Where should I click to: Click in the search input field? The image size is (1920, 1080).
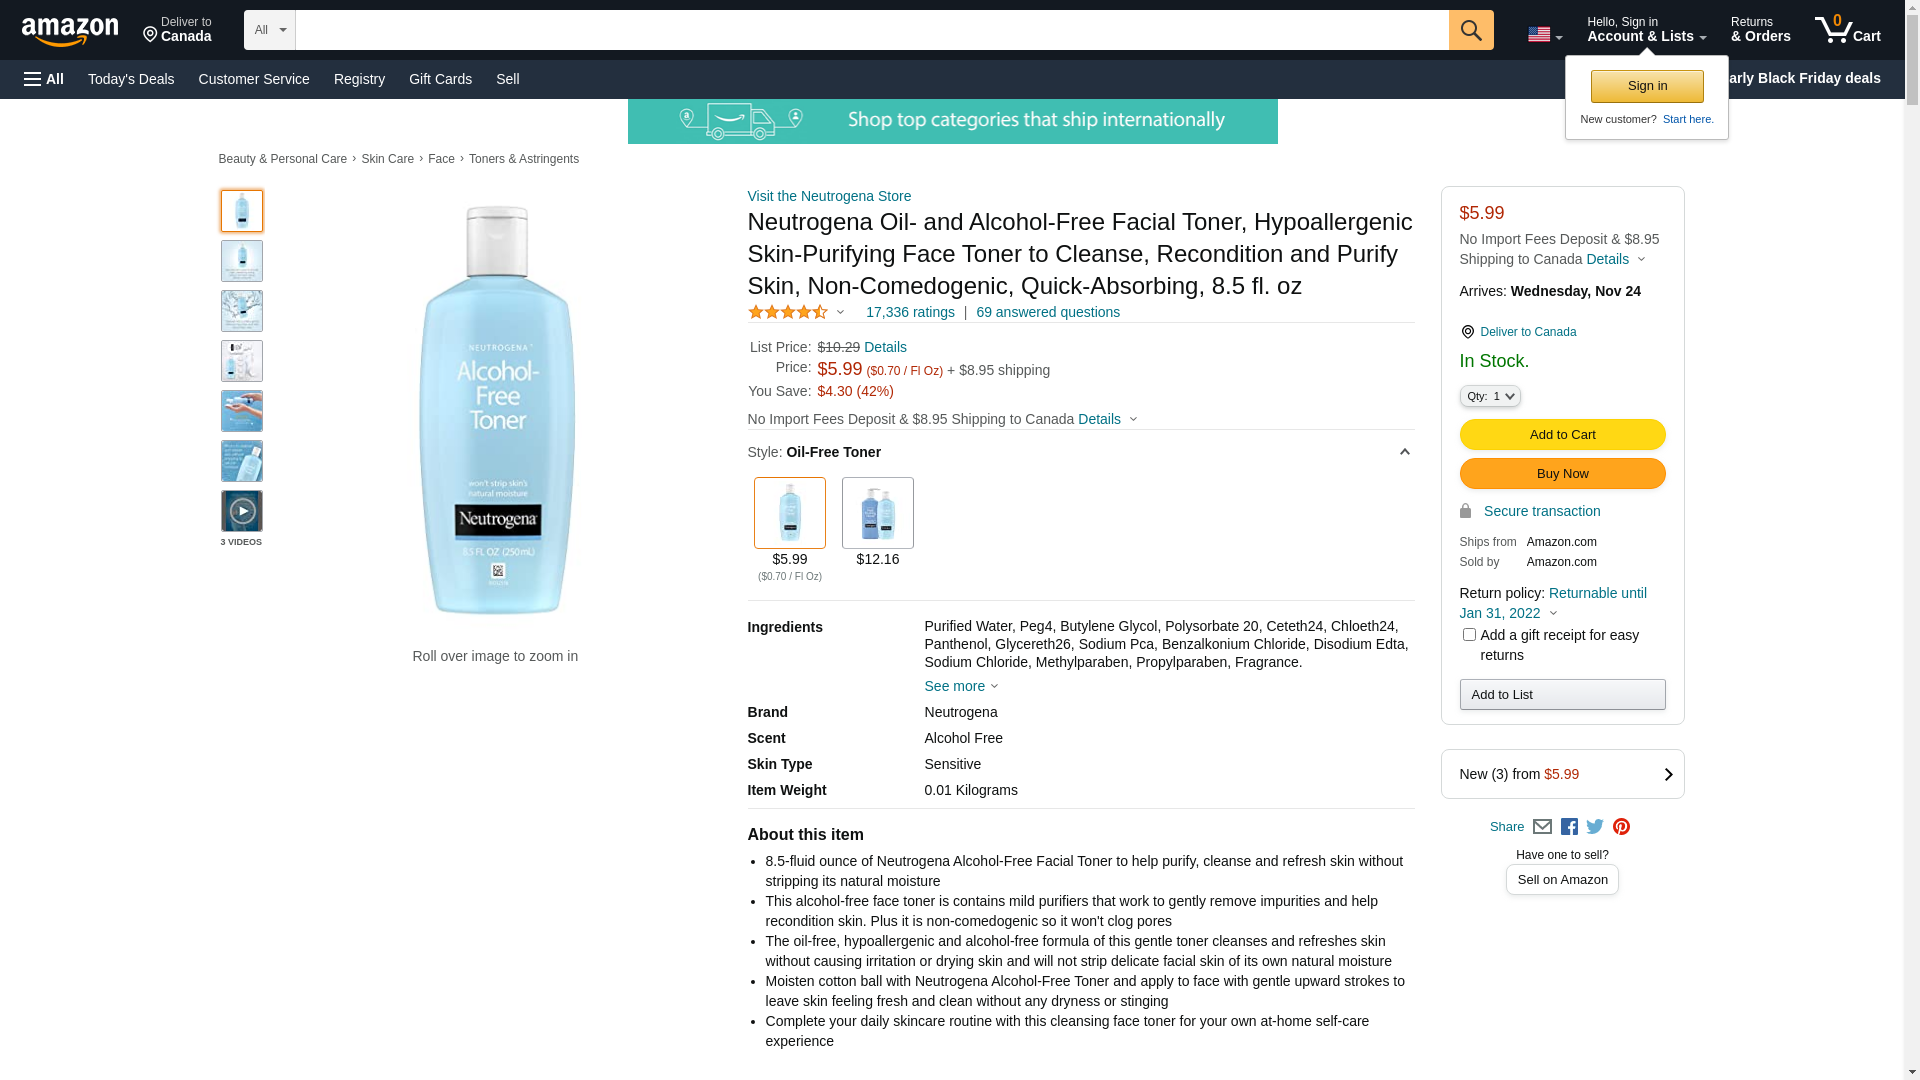tap(871, 30)
